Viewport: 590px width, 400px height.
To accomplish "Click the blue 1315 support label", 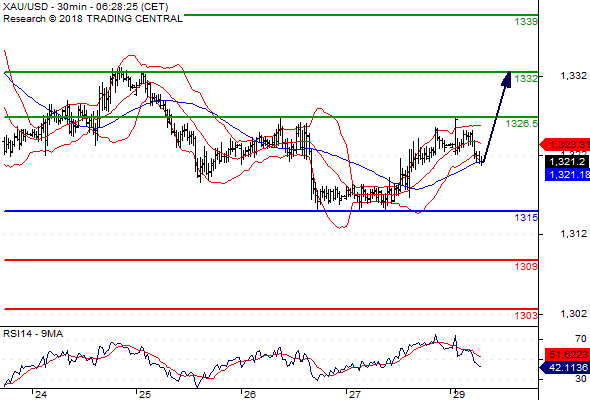I will [526, 217].
